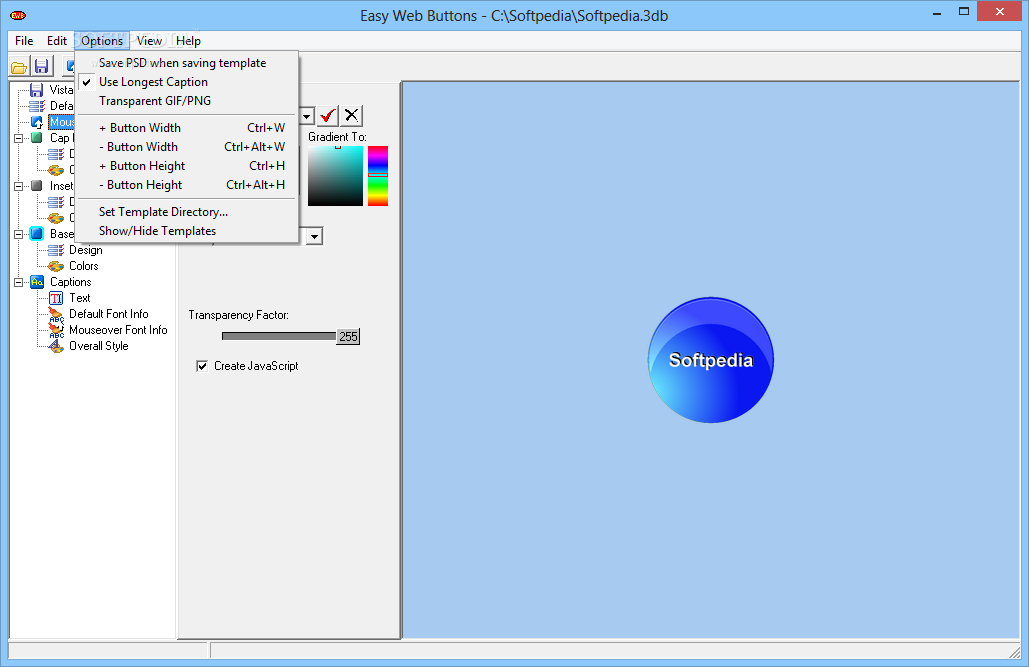The height and width of the screenshot is (667, 1029).
Task: Select the Colors item under Base
Action: click(84, 266)
